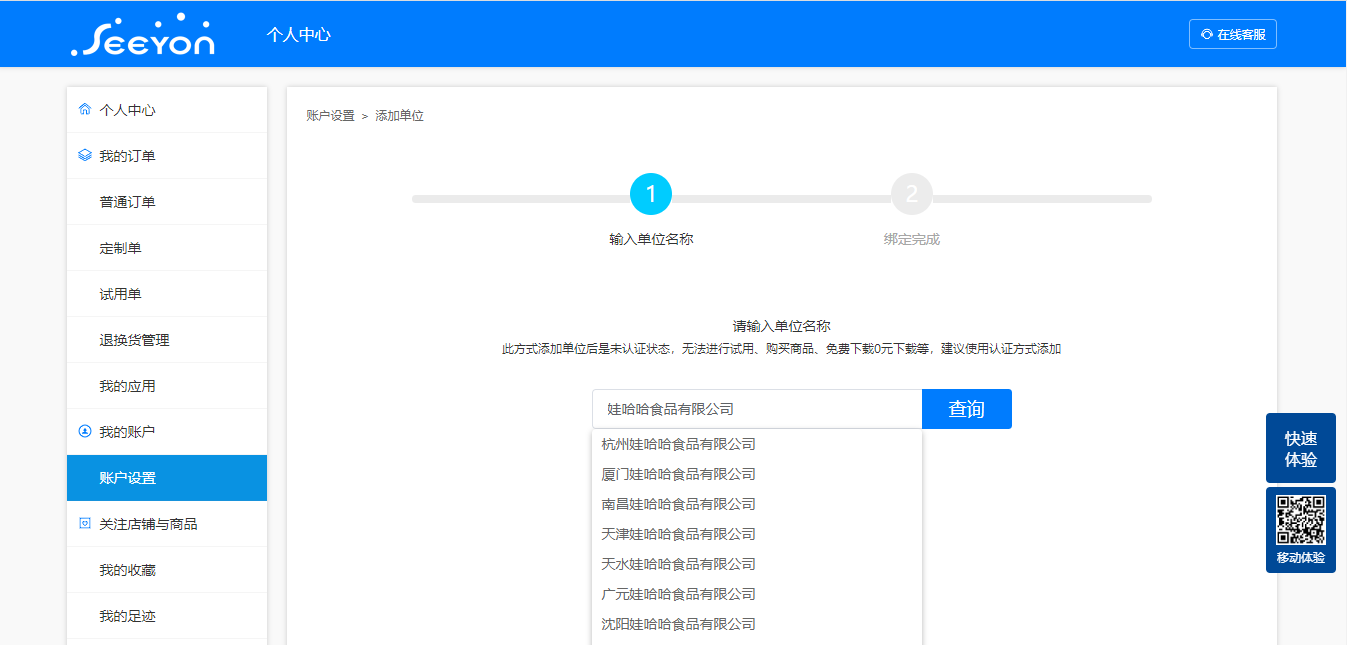
Task: Open 退换货管理 in sidebar
Action: [167, 340]
